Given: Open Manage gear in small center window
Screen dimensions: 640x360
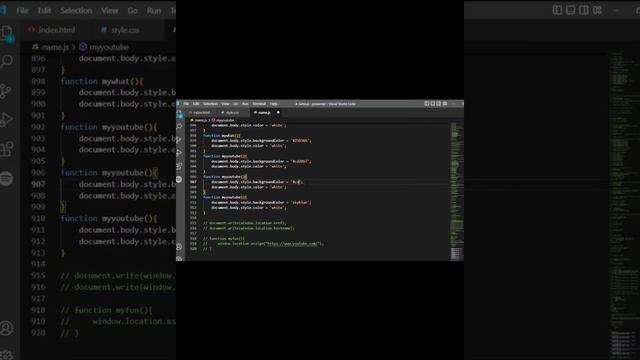Looking at the screenshot, I should pyautogui.click(x=180, y=258).
